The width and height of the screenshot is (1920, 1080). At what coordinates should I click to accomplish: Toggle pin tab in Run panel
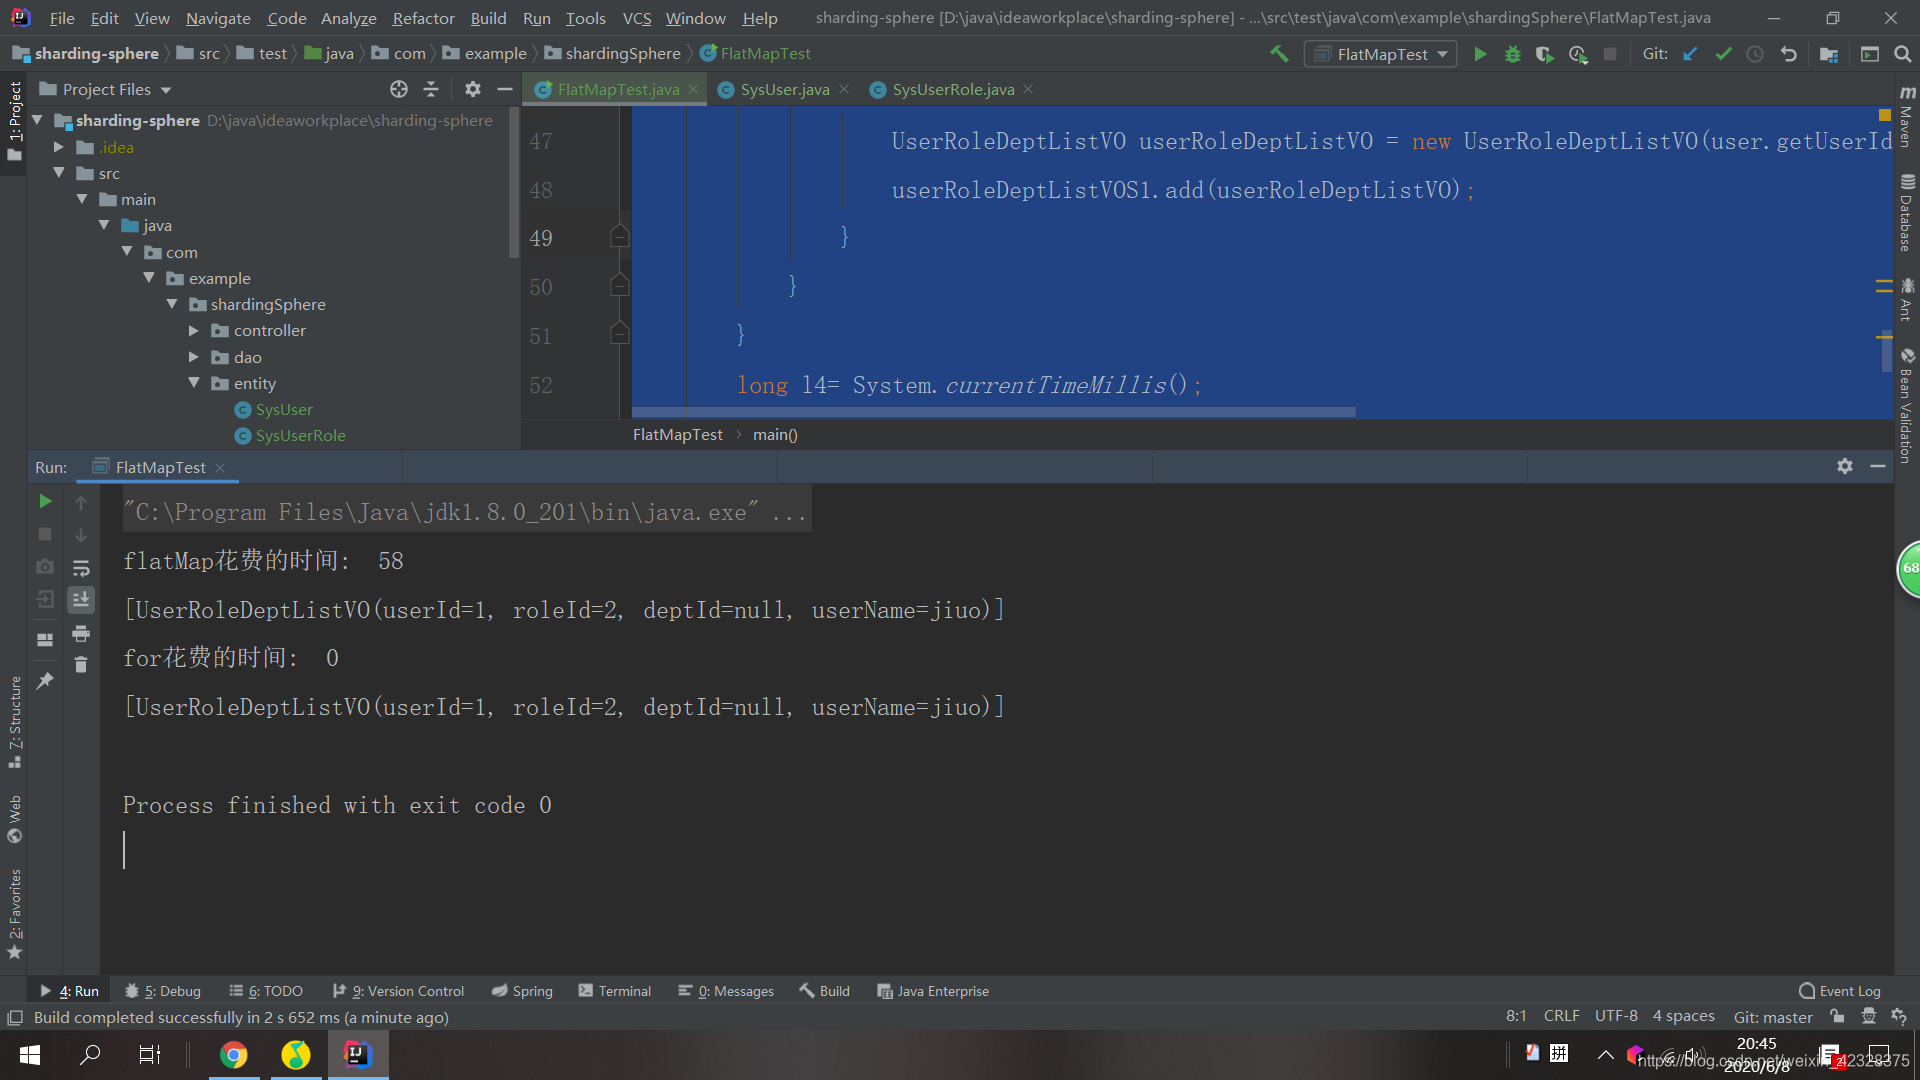45,681
